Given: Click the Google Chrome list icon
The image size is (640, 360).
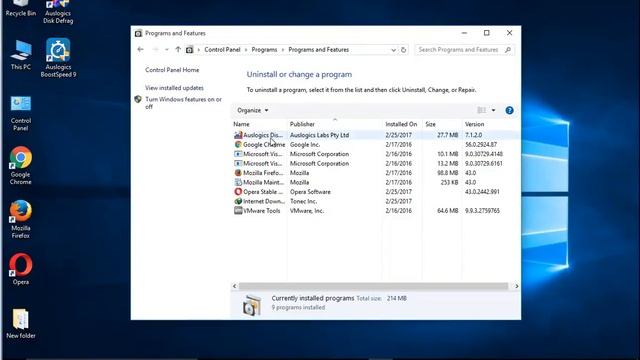Looking at the screenshot, I should (238, 144).
